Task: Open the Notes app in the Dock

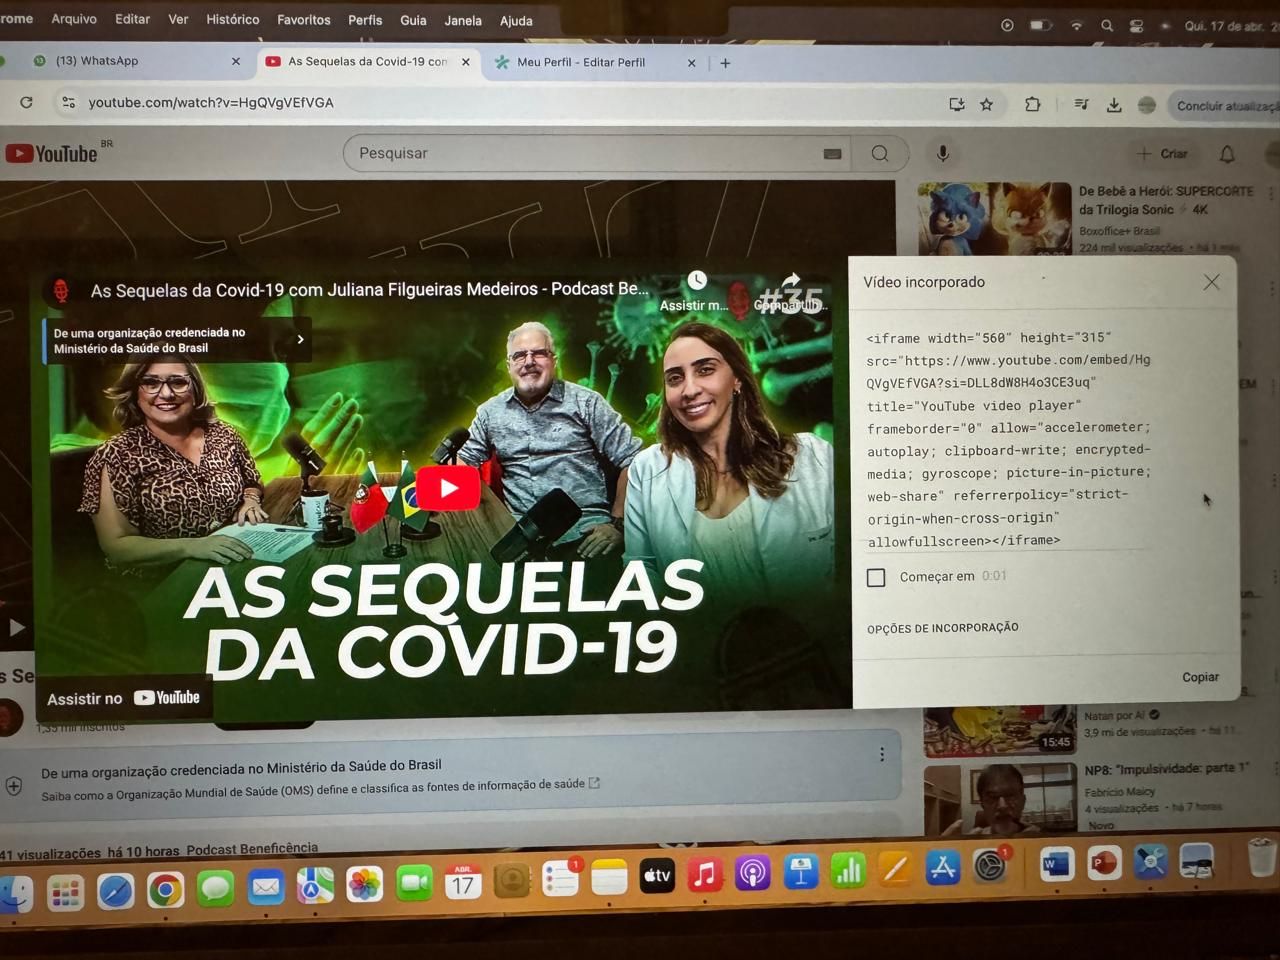Action: [609, 877]
